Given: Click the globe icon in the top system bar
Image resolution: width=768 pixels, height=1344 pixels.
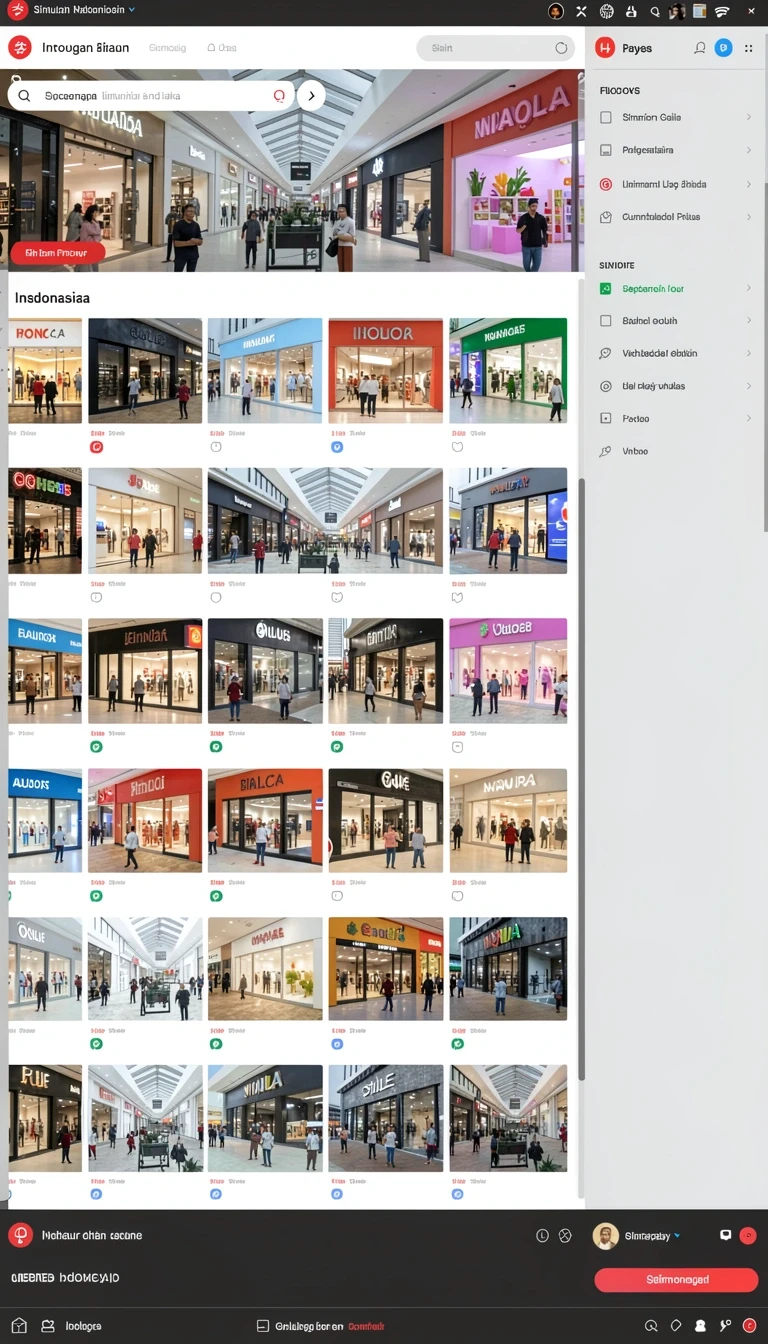Looking at the screenshot, I should coord(606,12).
